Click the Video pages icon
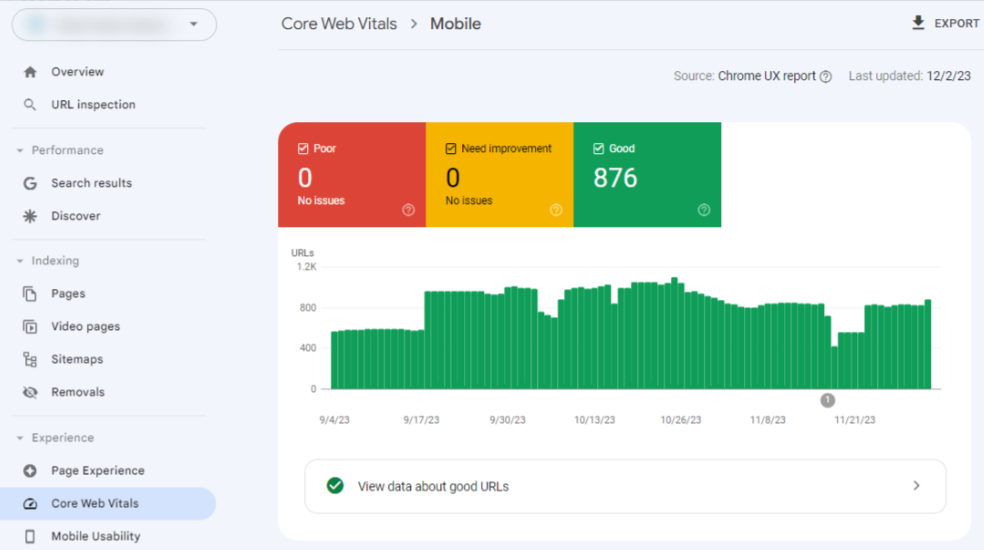 point(30,327)
